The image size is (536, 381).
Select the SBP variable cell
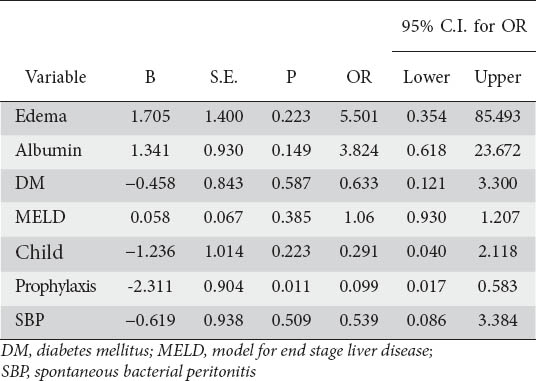pyautogui.click(x=30, y=320)
